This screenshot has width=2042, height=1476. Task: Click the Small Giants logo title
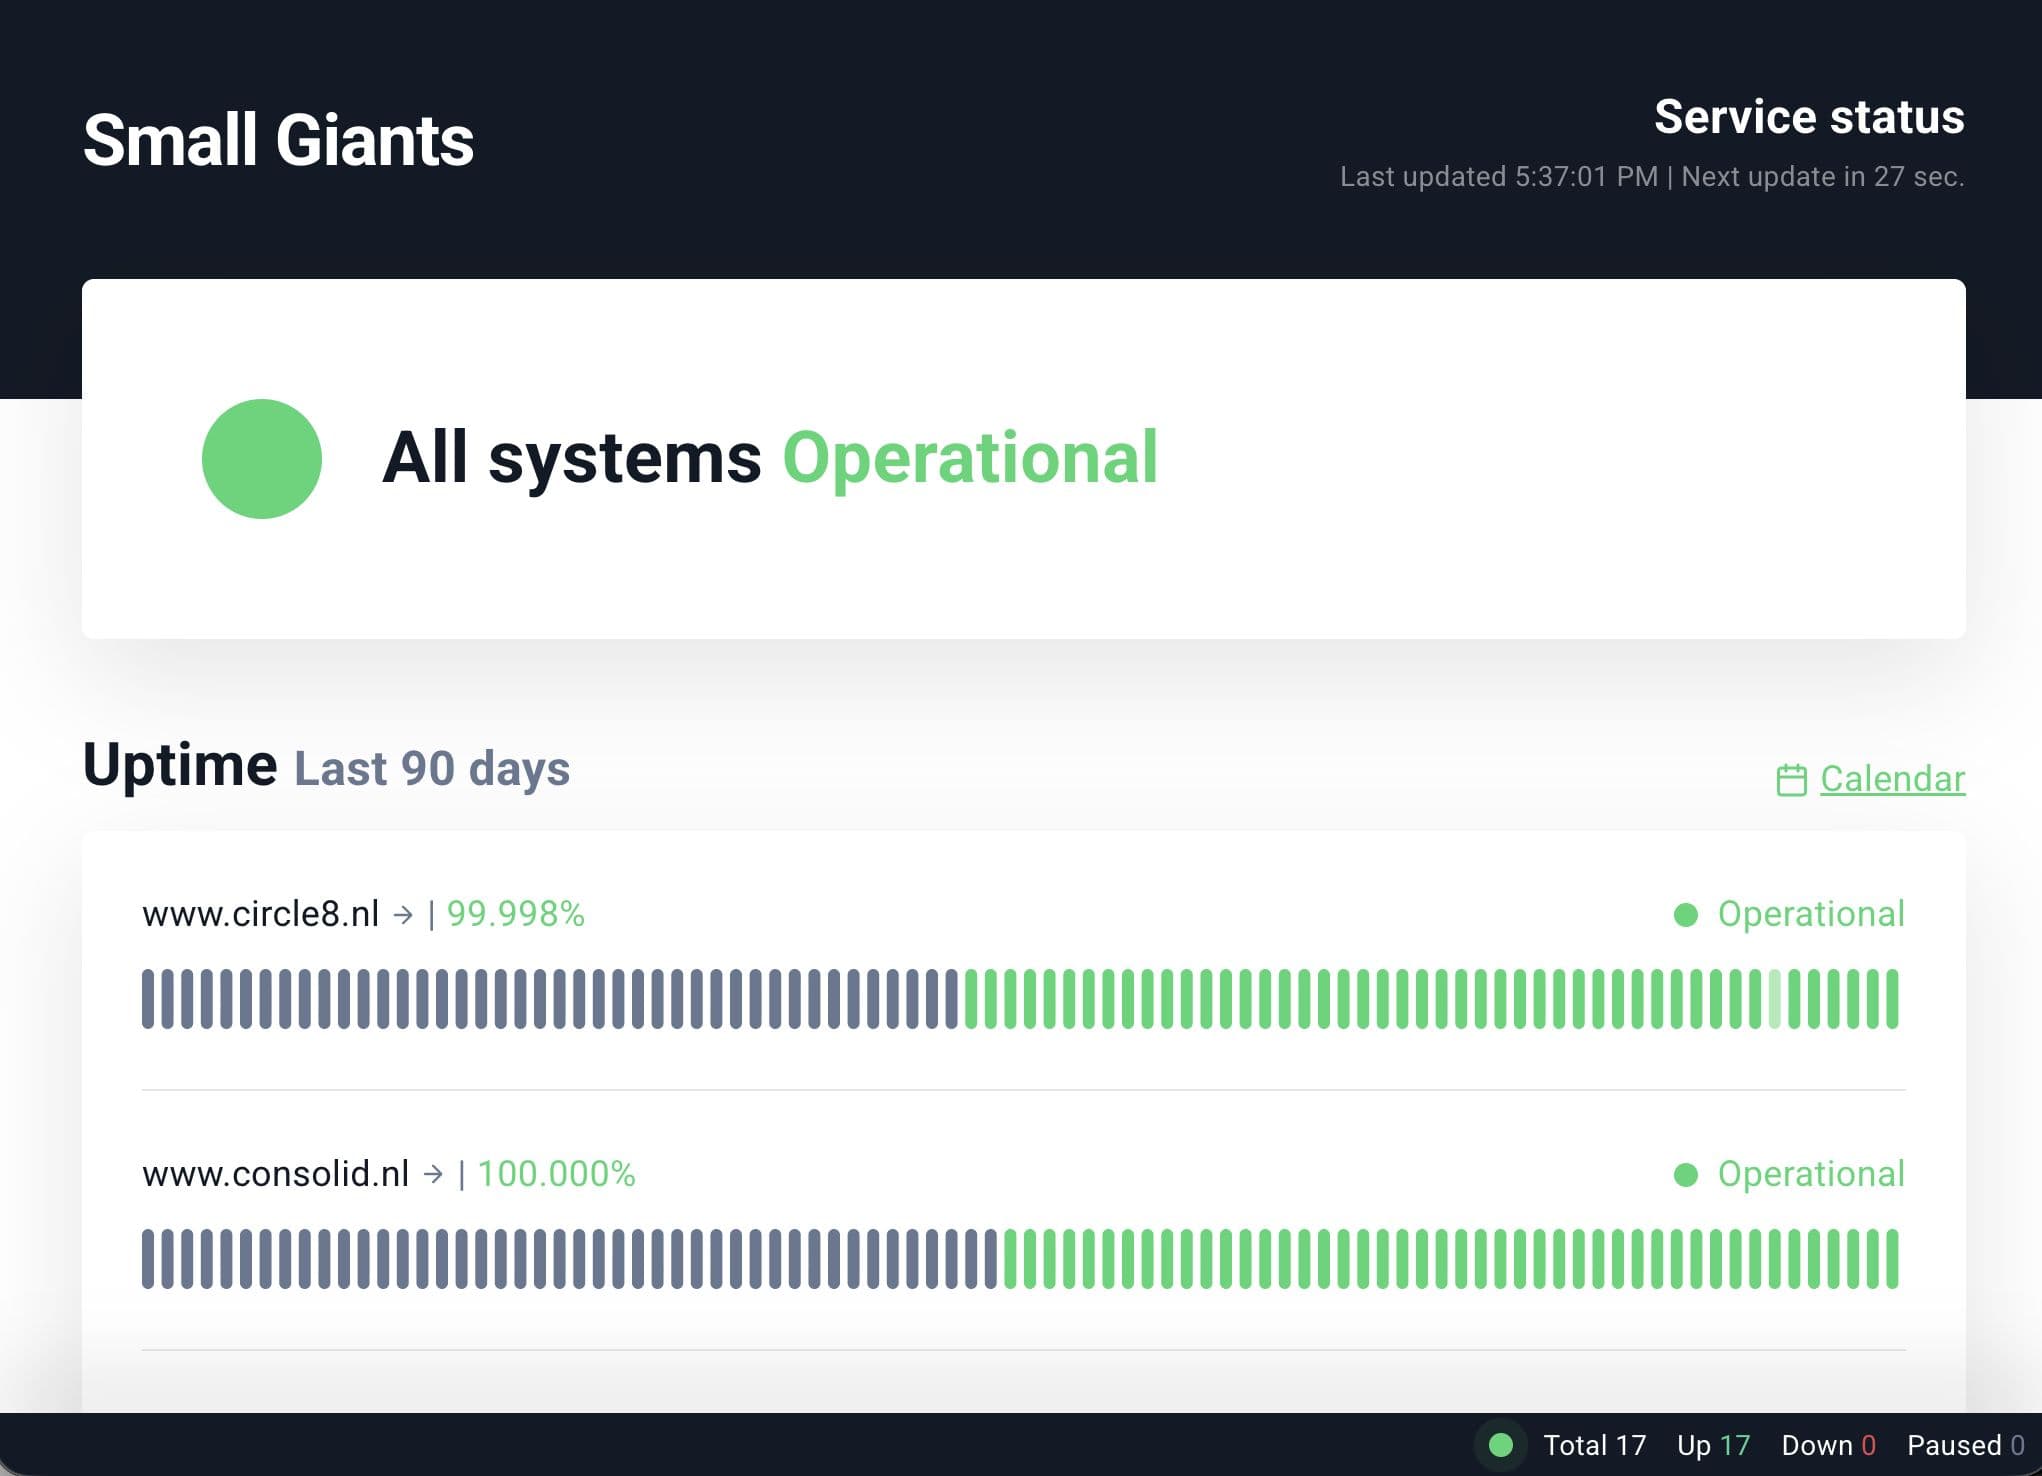coord(278,140)
